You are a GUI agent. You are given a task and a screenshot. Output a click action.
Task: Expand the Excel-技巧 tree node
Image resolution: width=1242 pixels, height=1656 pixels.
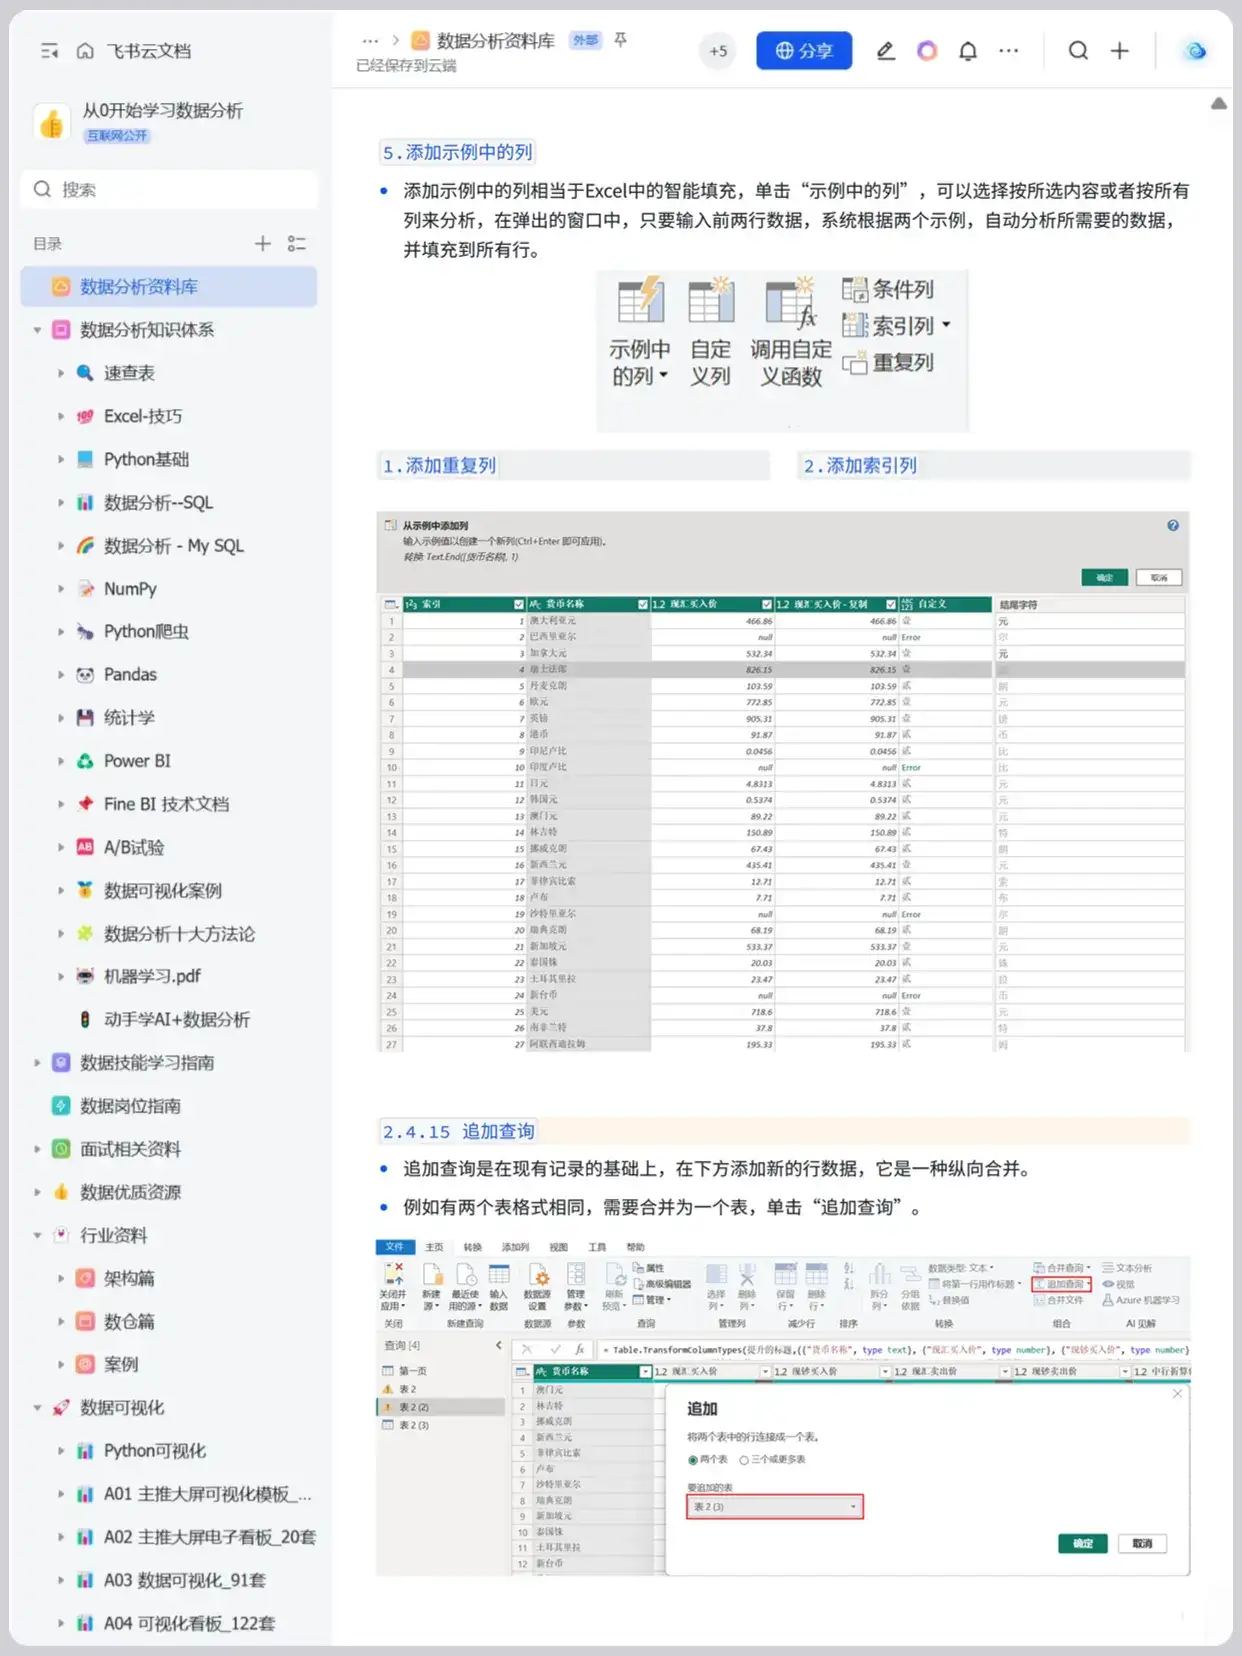[60, 416]
